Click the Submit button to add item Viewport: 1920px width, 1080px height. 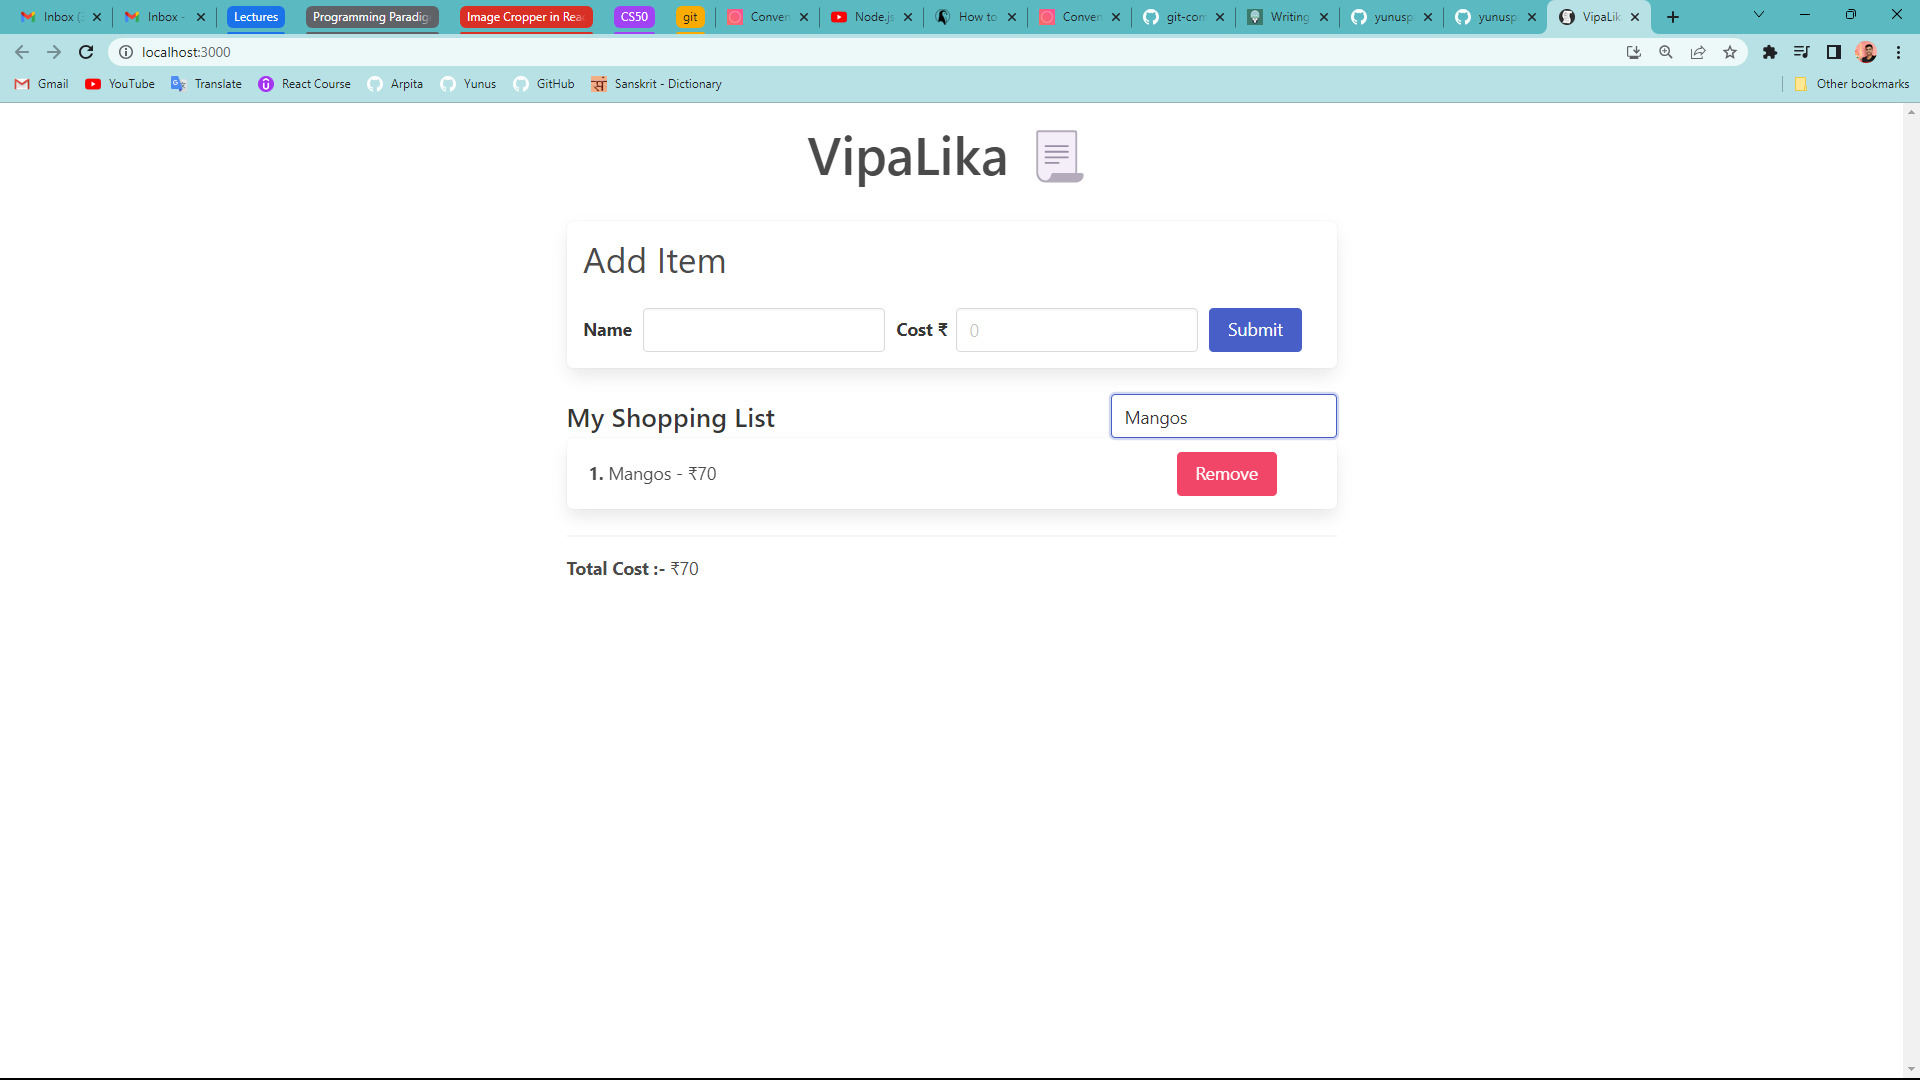pyautogui.click(x=1255, y=330)
